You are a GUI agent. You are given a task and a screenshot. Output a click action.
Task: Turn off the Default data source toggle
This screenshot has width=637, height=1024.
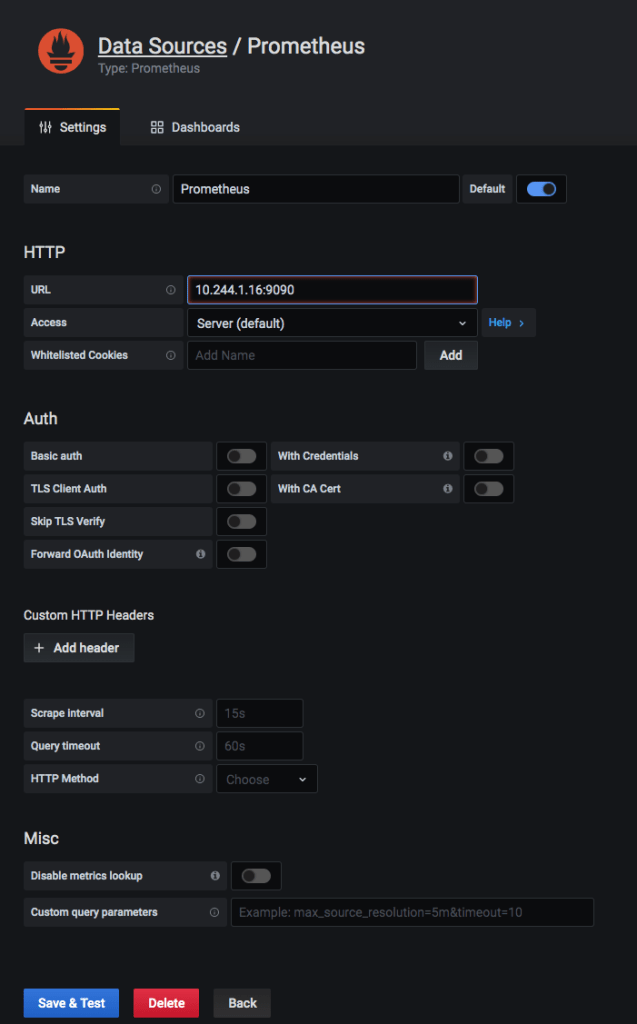(541, 189)
